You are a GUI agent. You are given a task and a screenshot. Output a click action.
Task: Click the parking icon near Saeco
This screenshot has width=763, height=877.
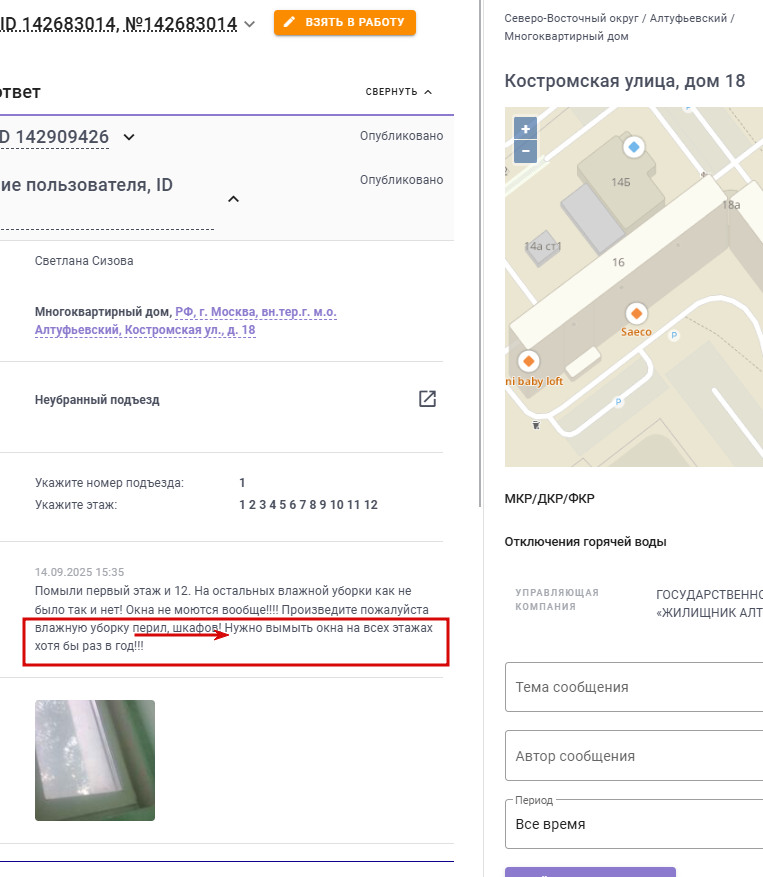674,335
